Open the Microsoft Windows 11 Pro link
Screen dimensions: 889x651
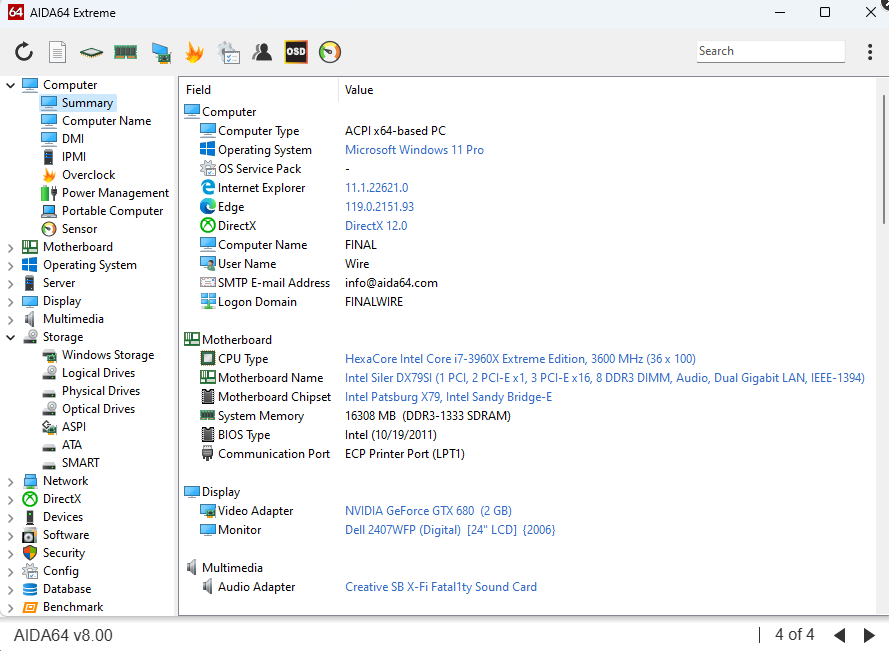(414, 150)
